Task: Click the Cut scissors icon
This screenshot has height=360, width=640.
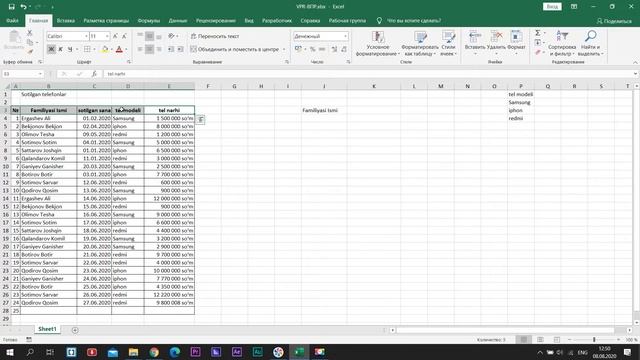Action: 29,33
